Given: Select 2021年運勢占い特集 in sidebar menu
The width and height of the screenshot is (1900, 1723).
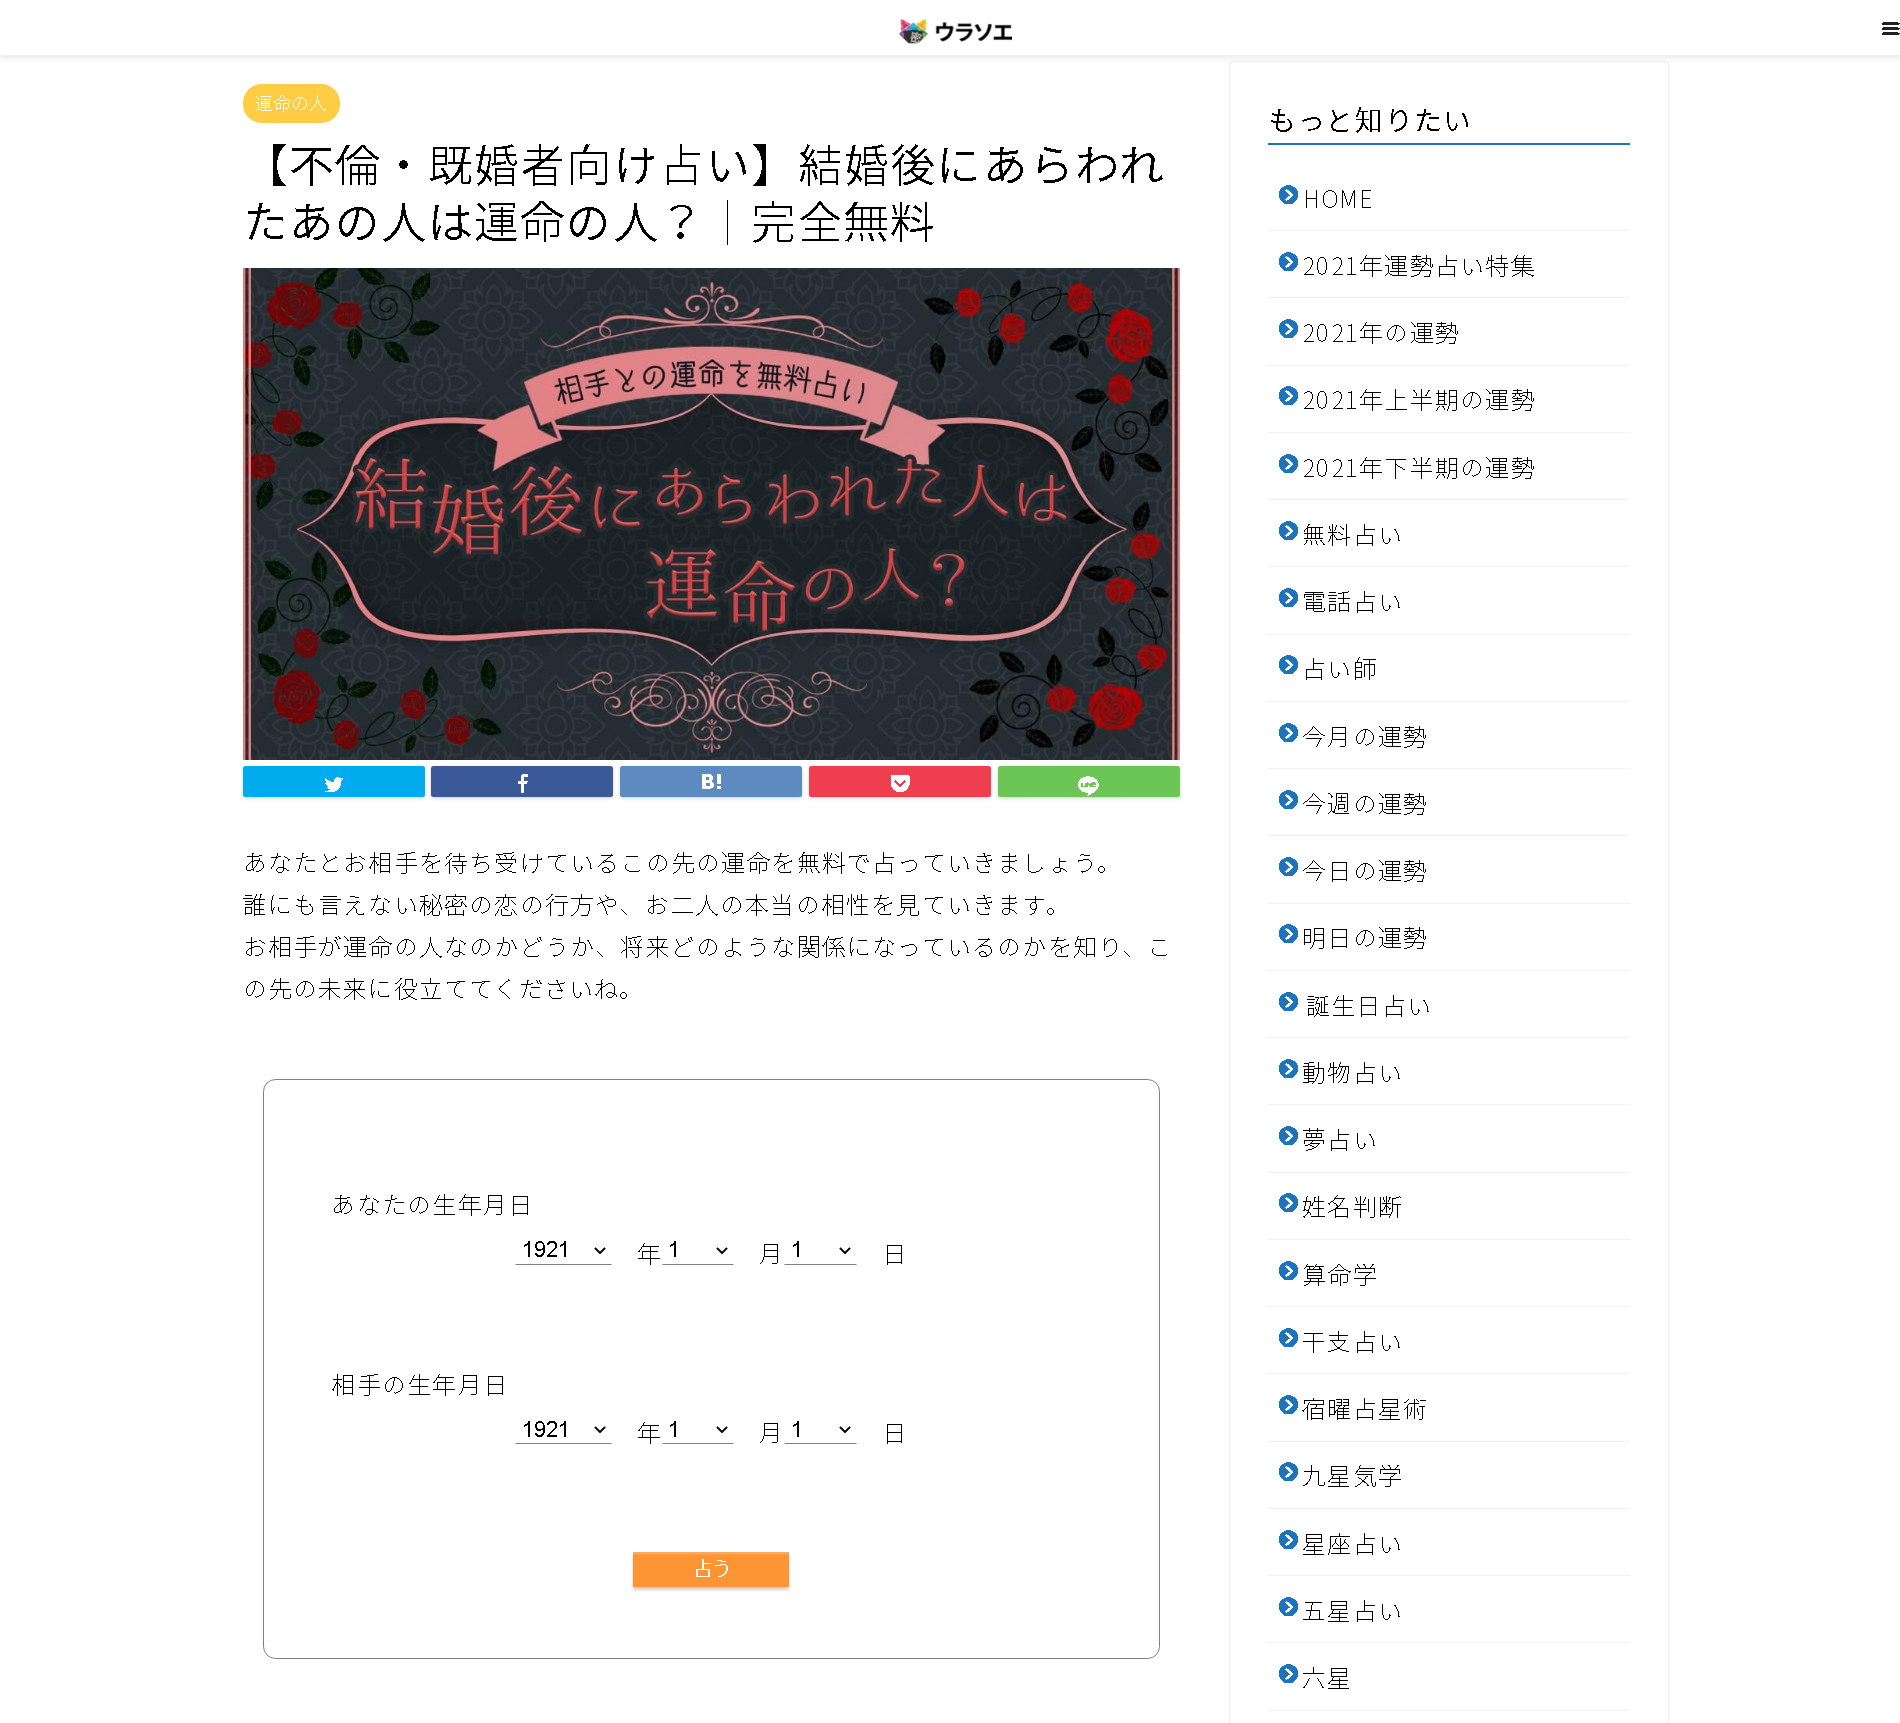Looking at the screenshot, I should click(x=1418, y=266).
